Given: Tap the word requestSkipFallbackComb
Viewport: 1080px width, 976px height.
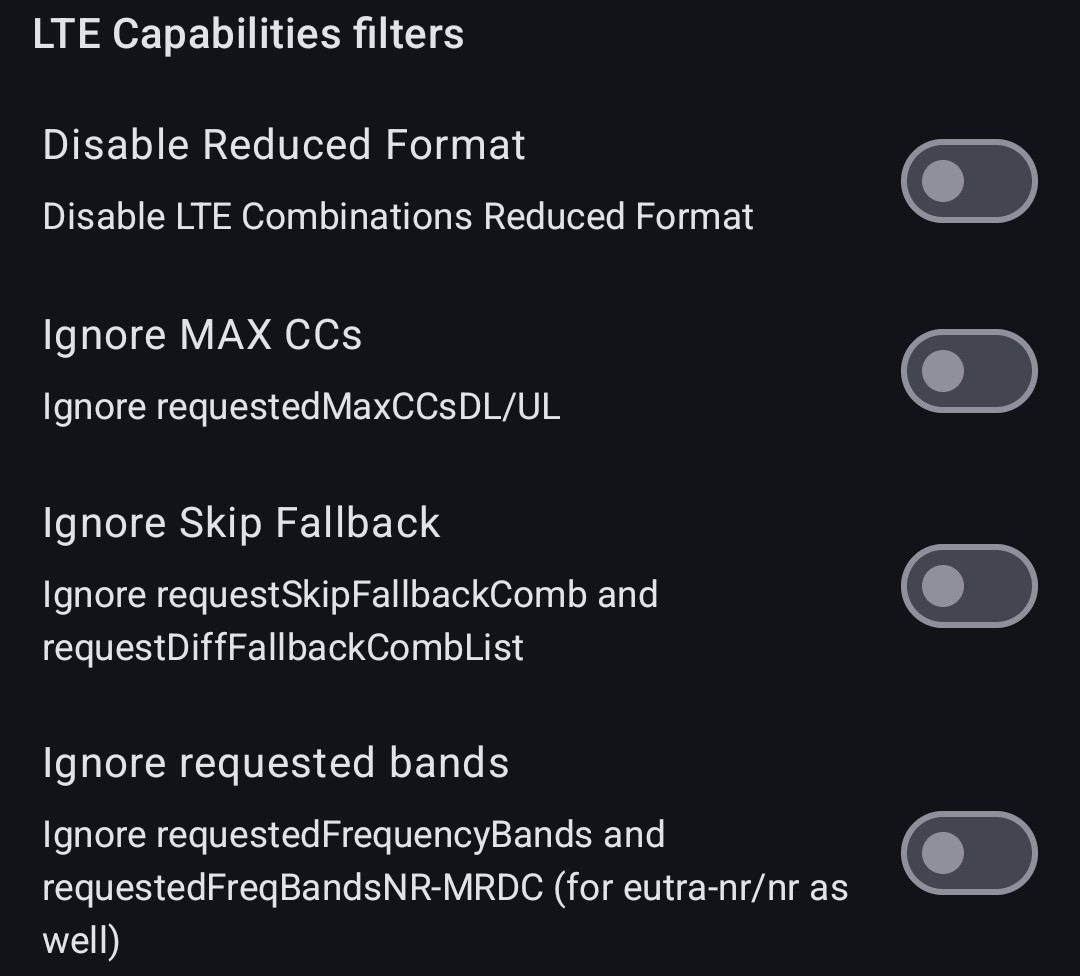Looking at the screenshot, I should [371, 595].
